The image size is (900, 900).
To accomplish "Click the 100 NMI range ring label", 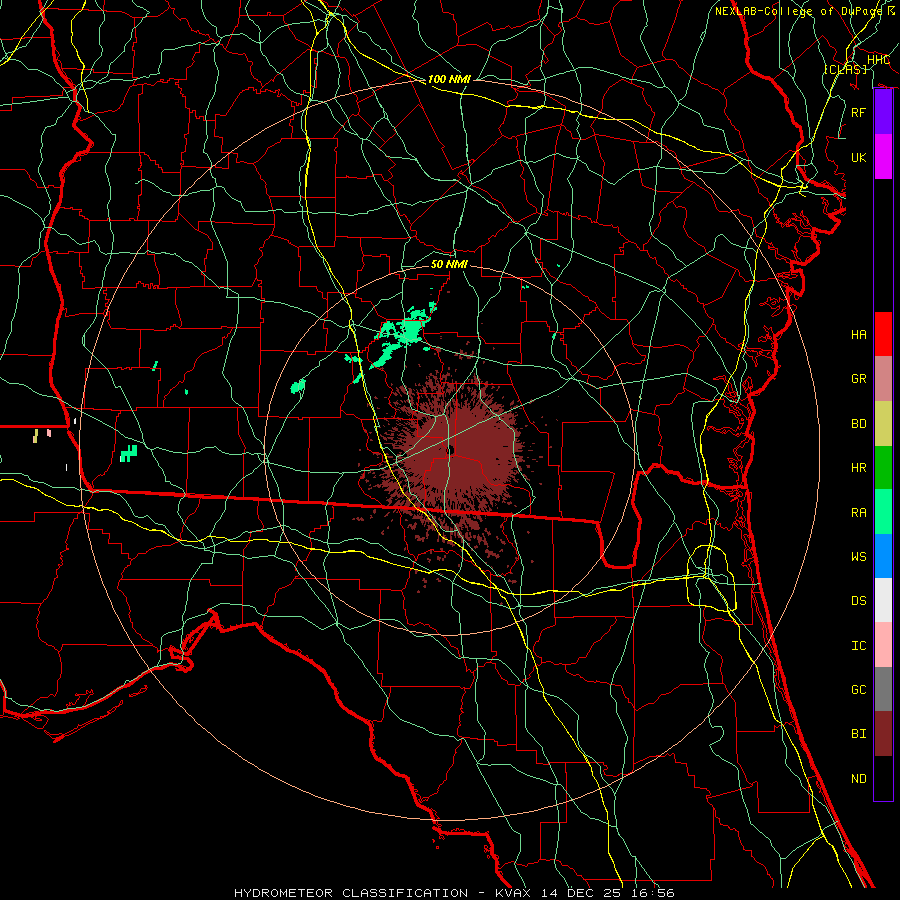I will click(449, 79).
